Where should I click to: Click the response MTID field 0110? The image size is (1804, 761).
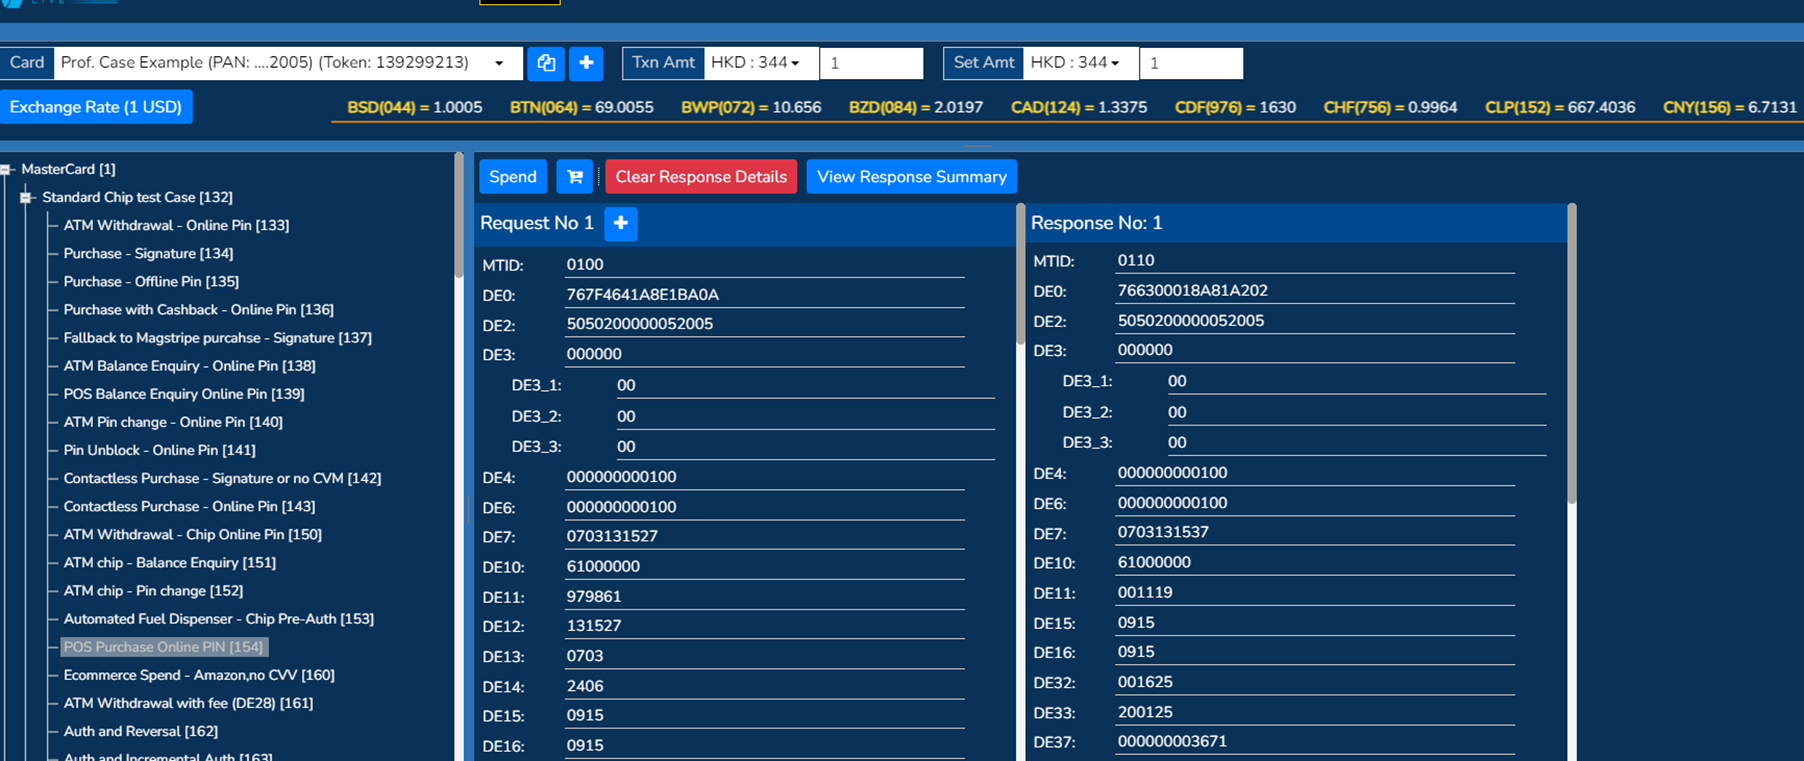click(1315, 261)
